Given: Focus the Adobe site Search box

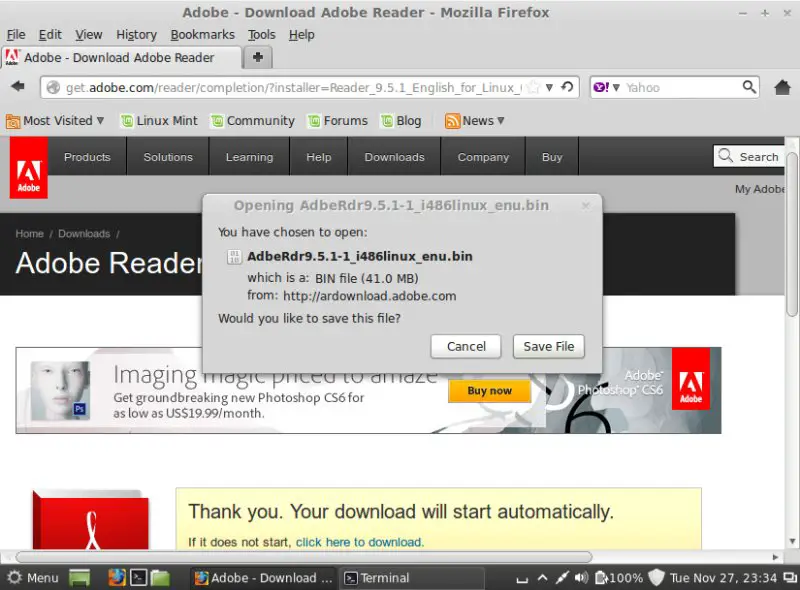Looking at the screenshot, I should click(x=748, y=156).
